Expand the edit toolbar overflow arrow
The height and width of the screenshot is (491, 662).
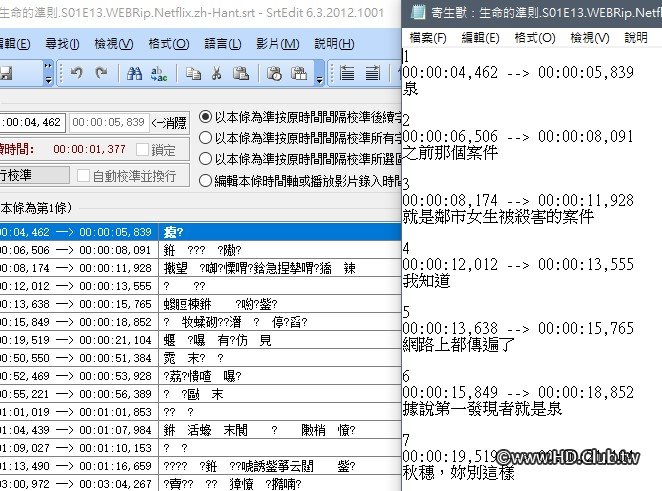point(320,73)
